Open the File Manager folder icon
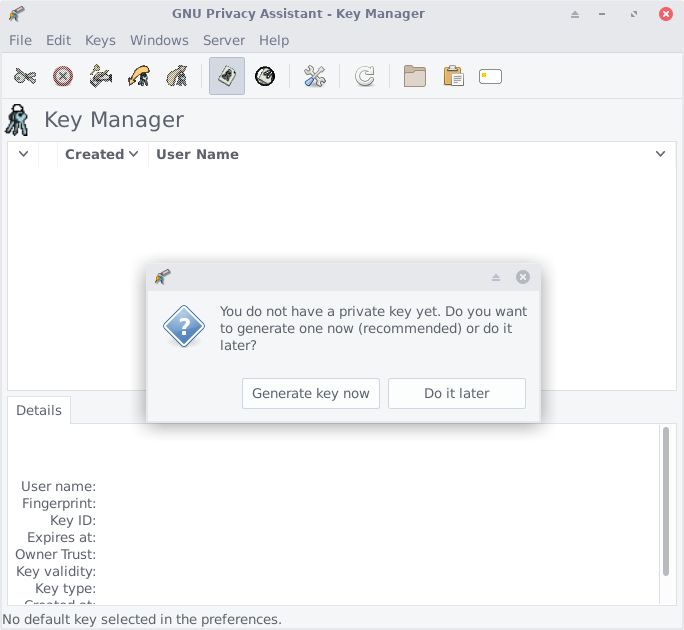 coord(415,76)
